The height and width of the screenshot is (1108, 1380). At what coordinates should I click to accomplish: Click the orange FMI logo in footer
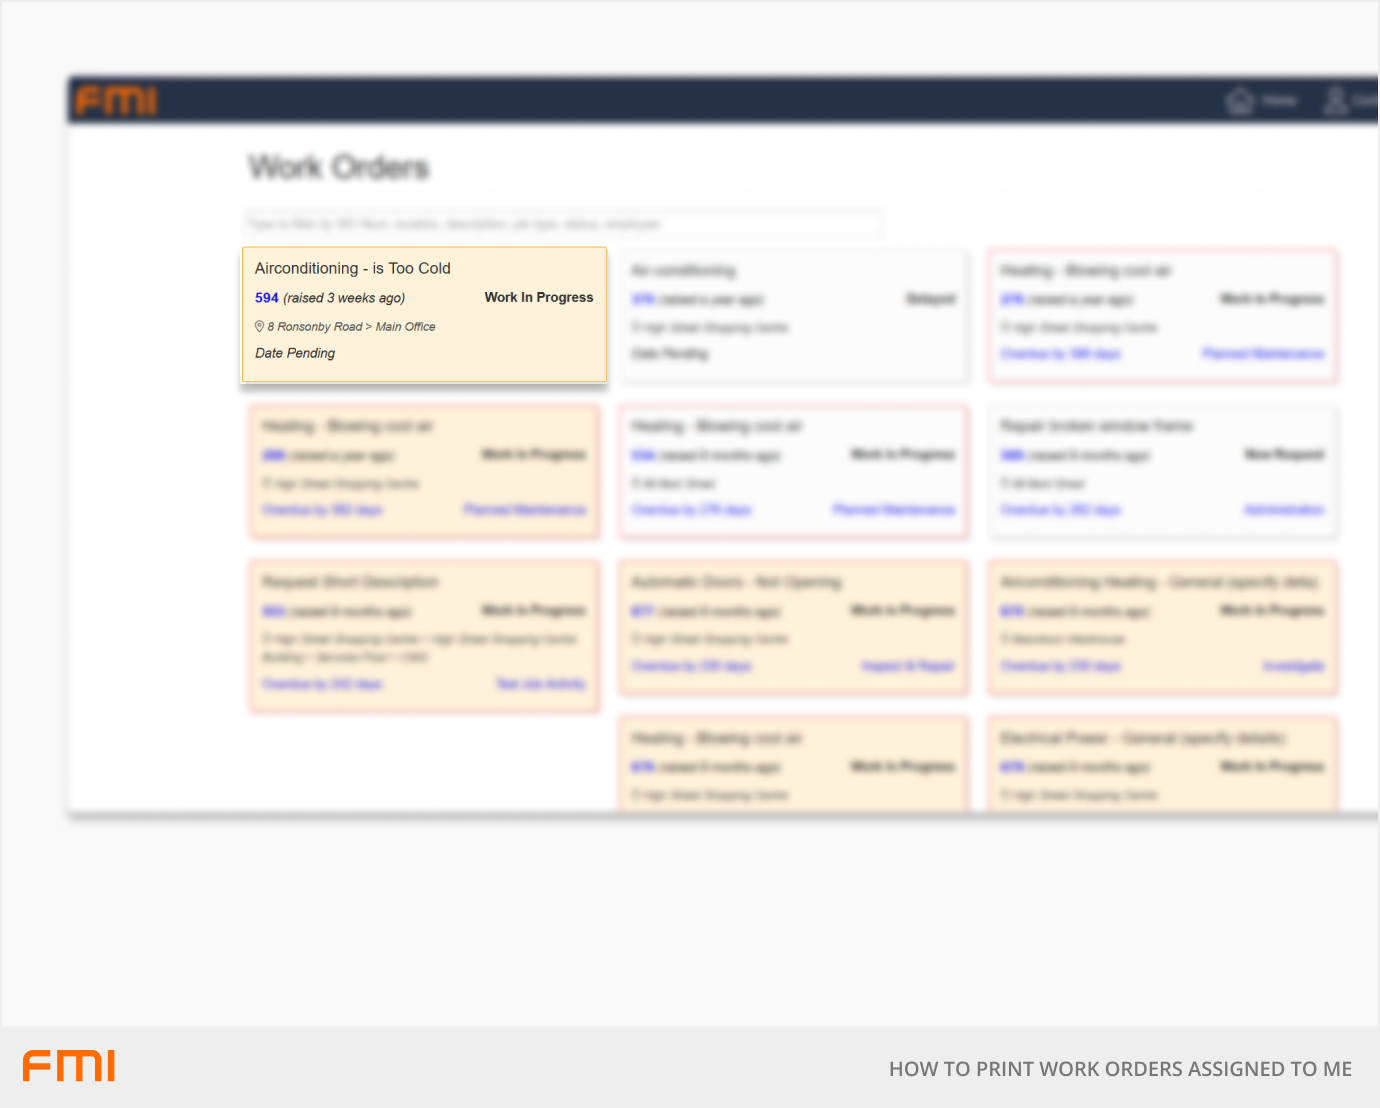(69, 1066)
